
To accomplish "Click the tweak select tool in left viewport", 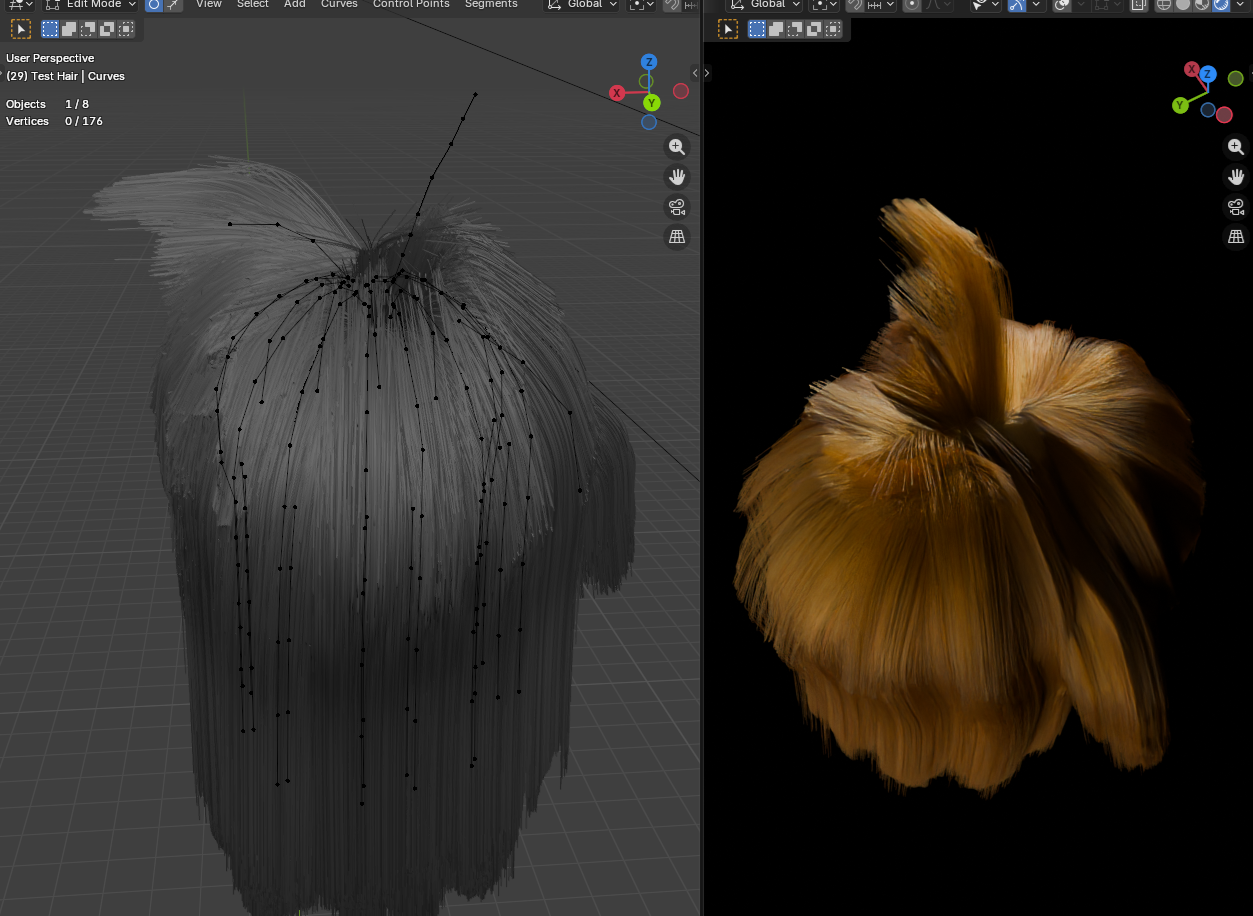I will 21,29.
